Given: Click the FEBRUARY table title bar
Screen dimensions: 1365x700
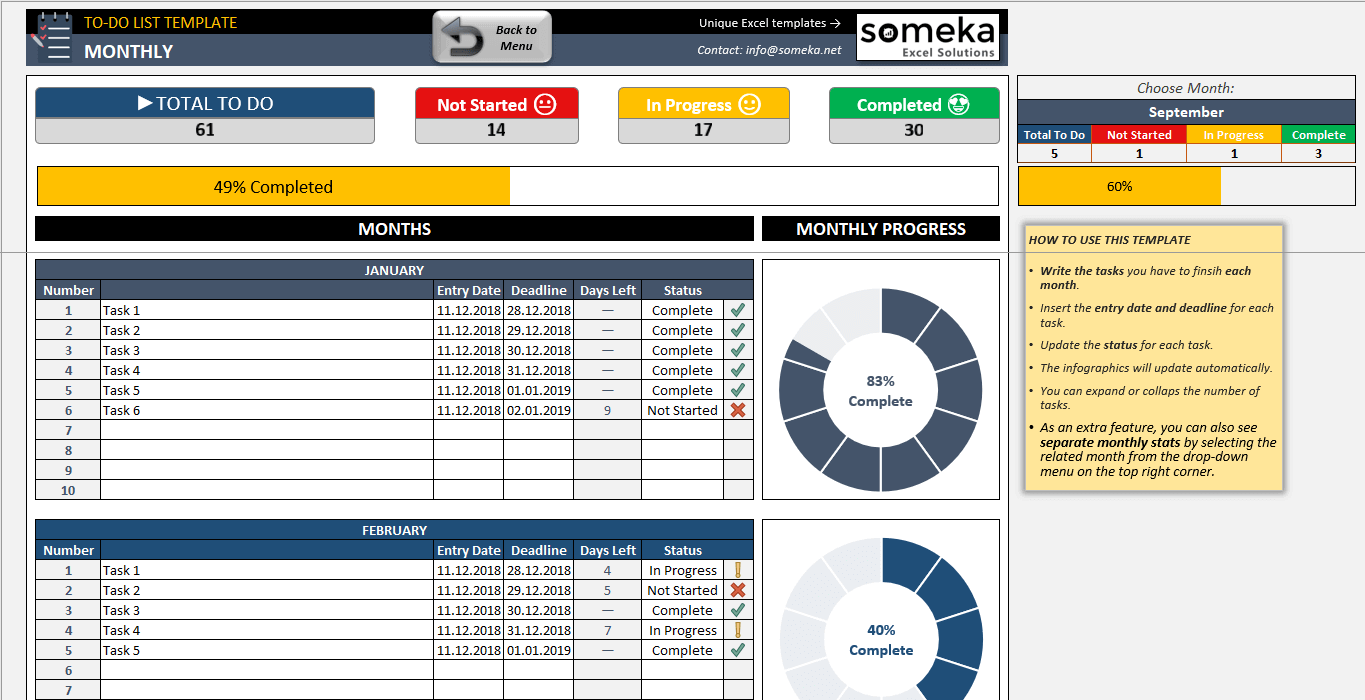Looking at the screenshot, I should coord(394,530).
